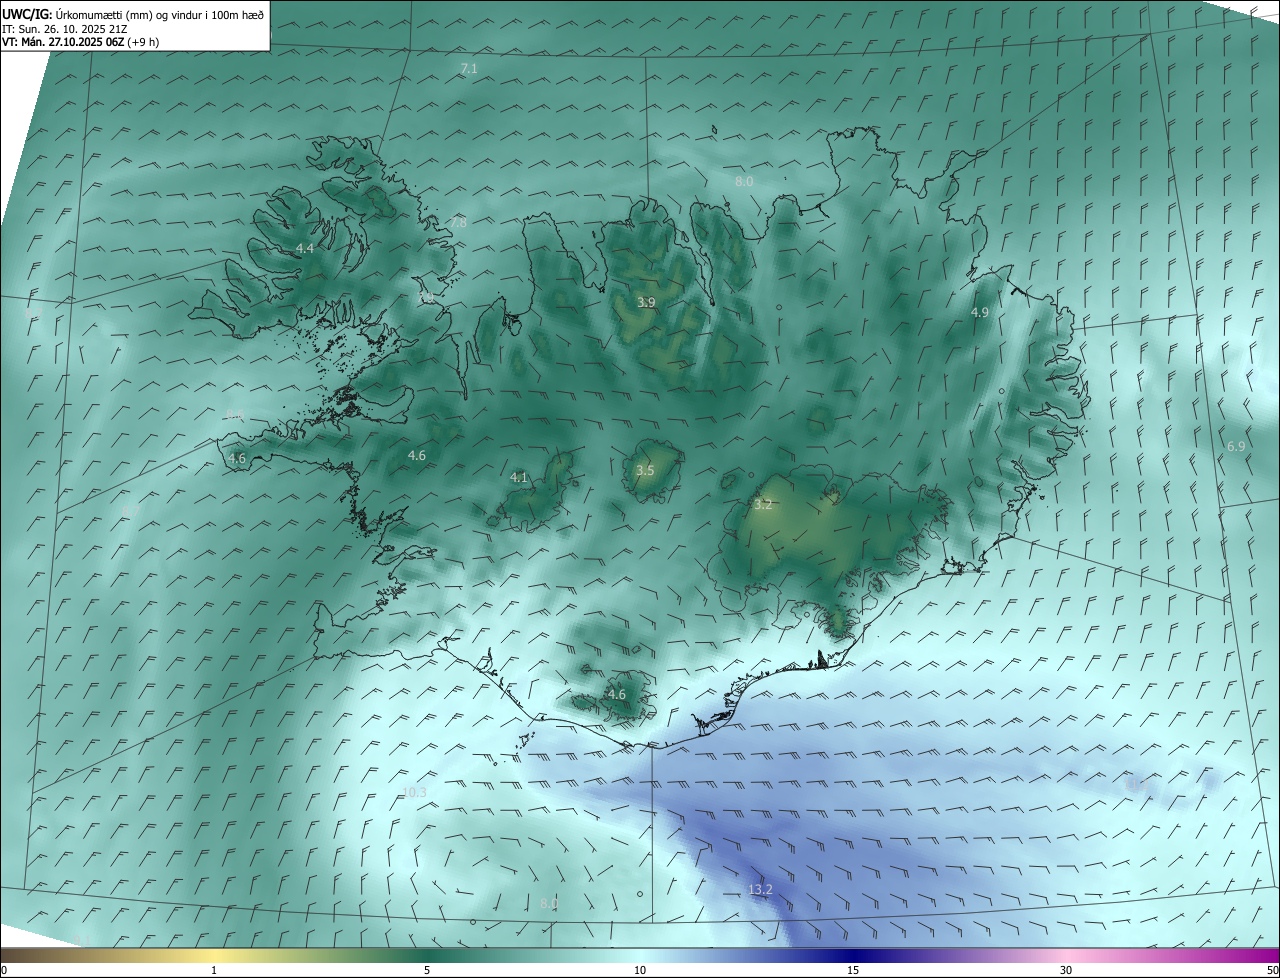This screenshot has width=1280, height=978.
Task: Click the '15' tick on the color scale
Action: (x=853, y=970)
